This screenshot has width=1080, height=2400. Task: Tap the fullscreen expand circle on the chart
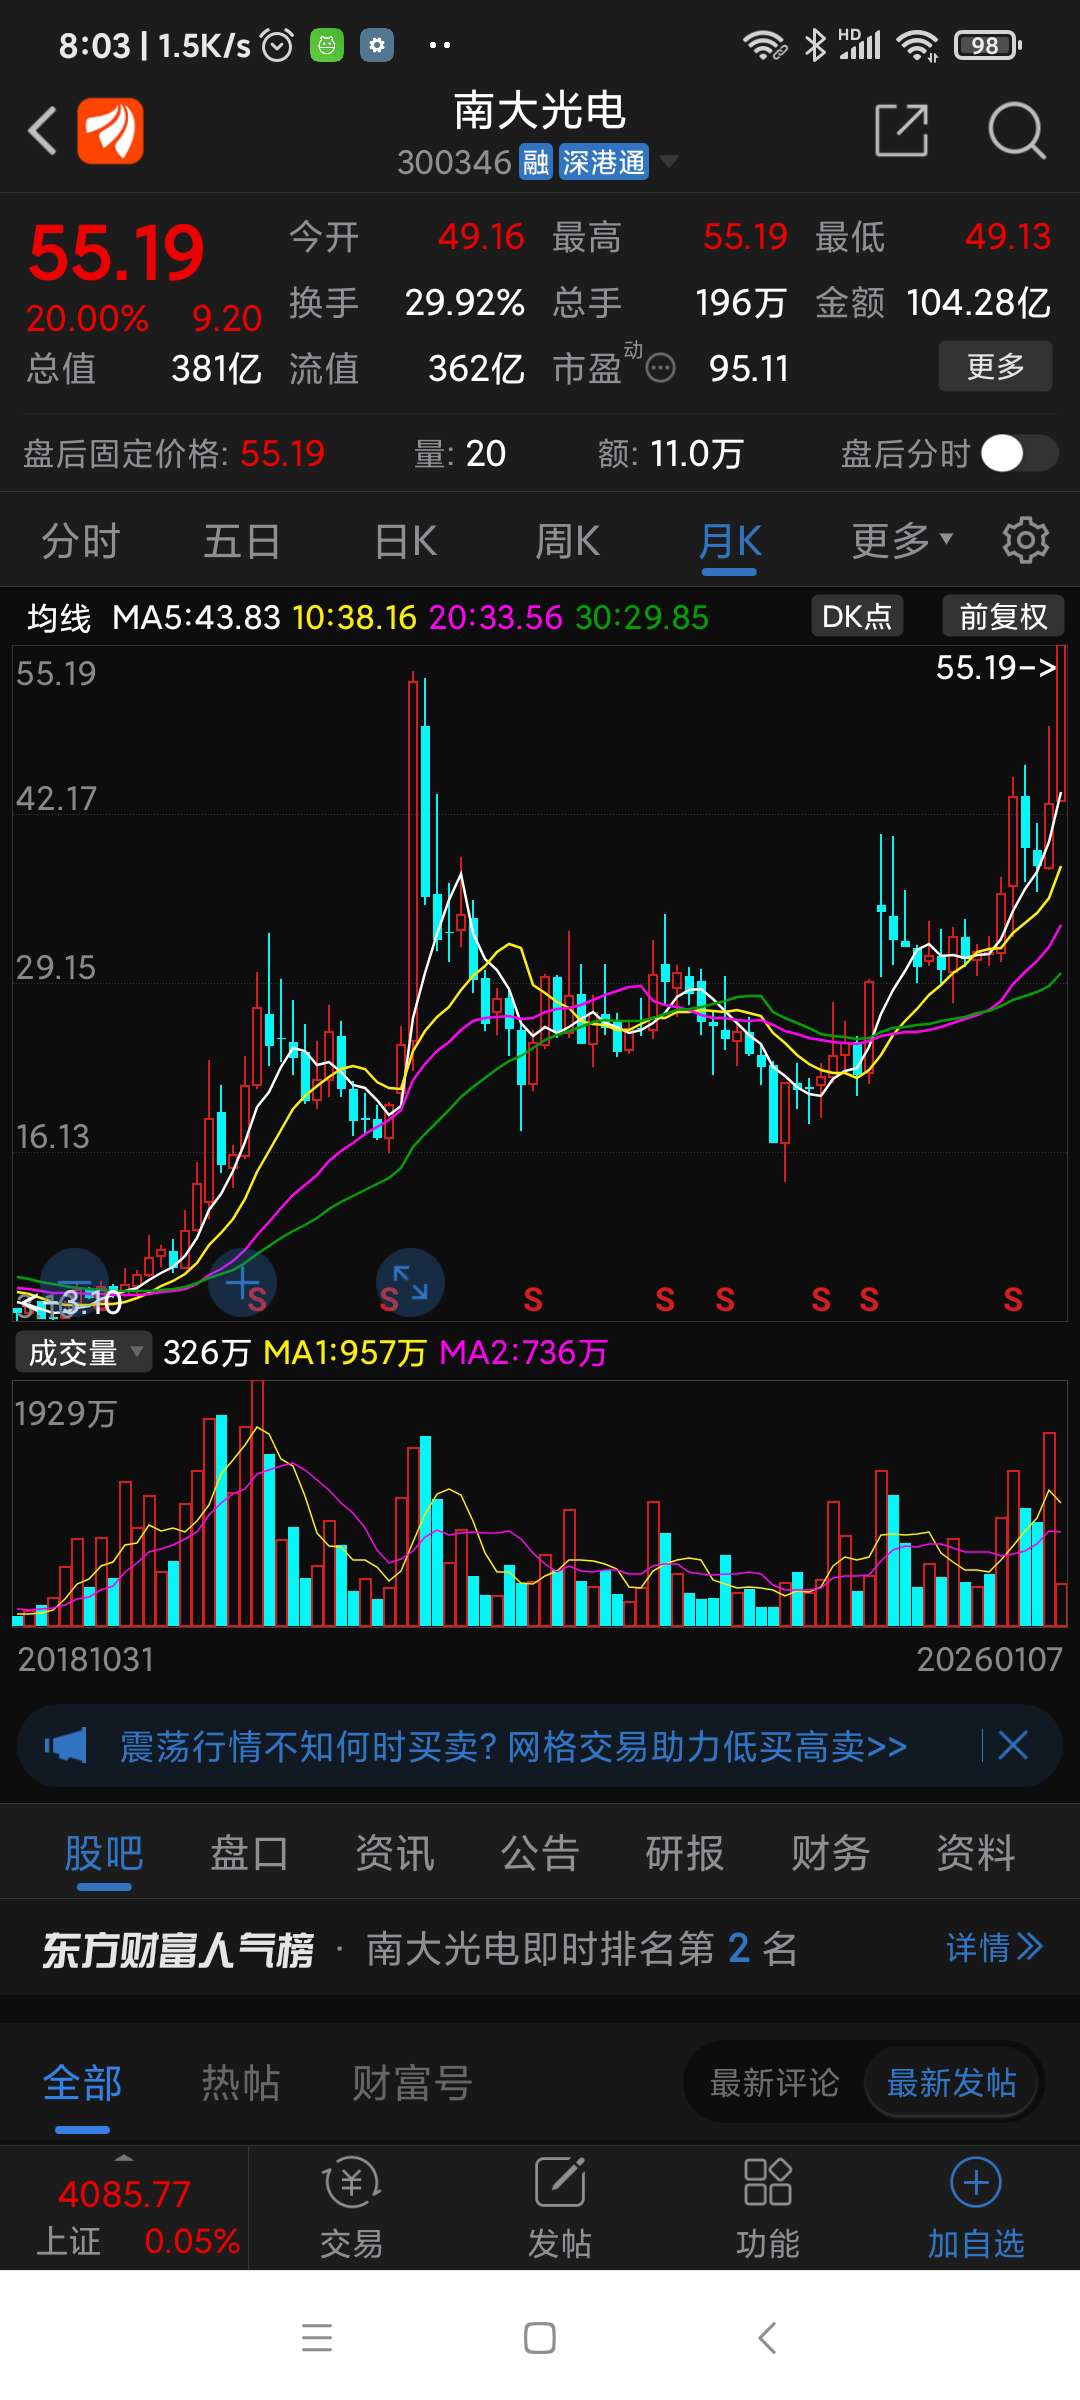click(x=410, y=1282)
